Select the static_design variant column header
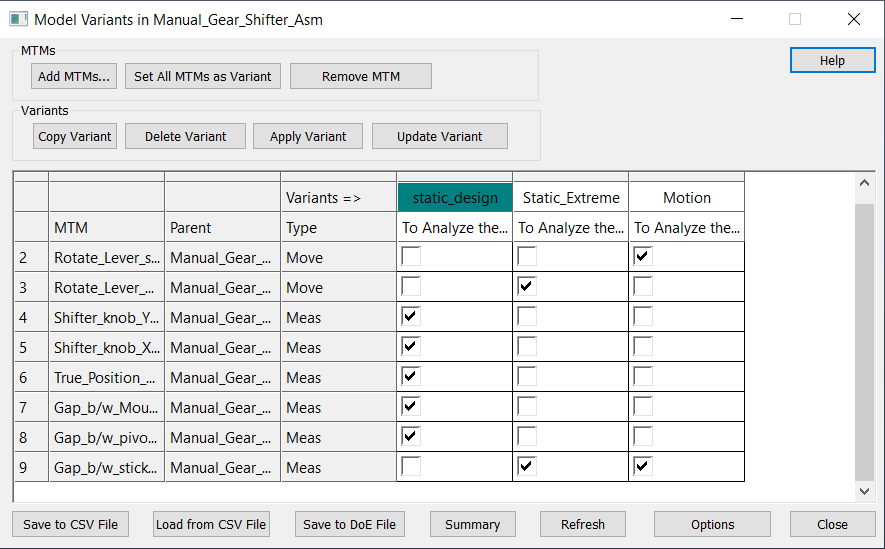Screen dimensions: 885x549 455,197
